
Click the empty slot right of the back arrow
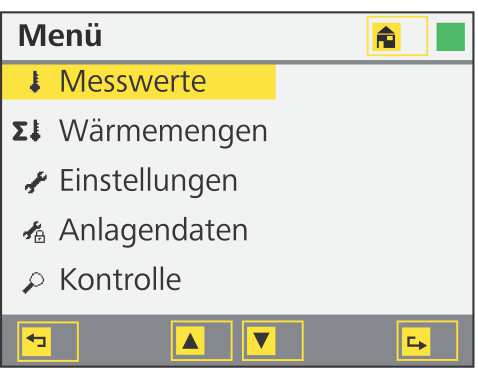[64, 341]
